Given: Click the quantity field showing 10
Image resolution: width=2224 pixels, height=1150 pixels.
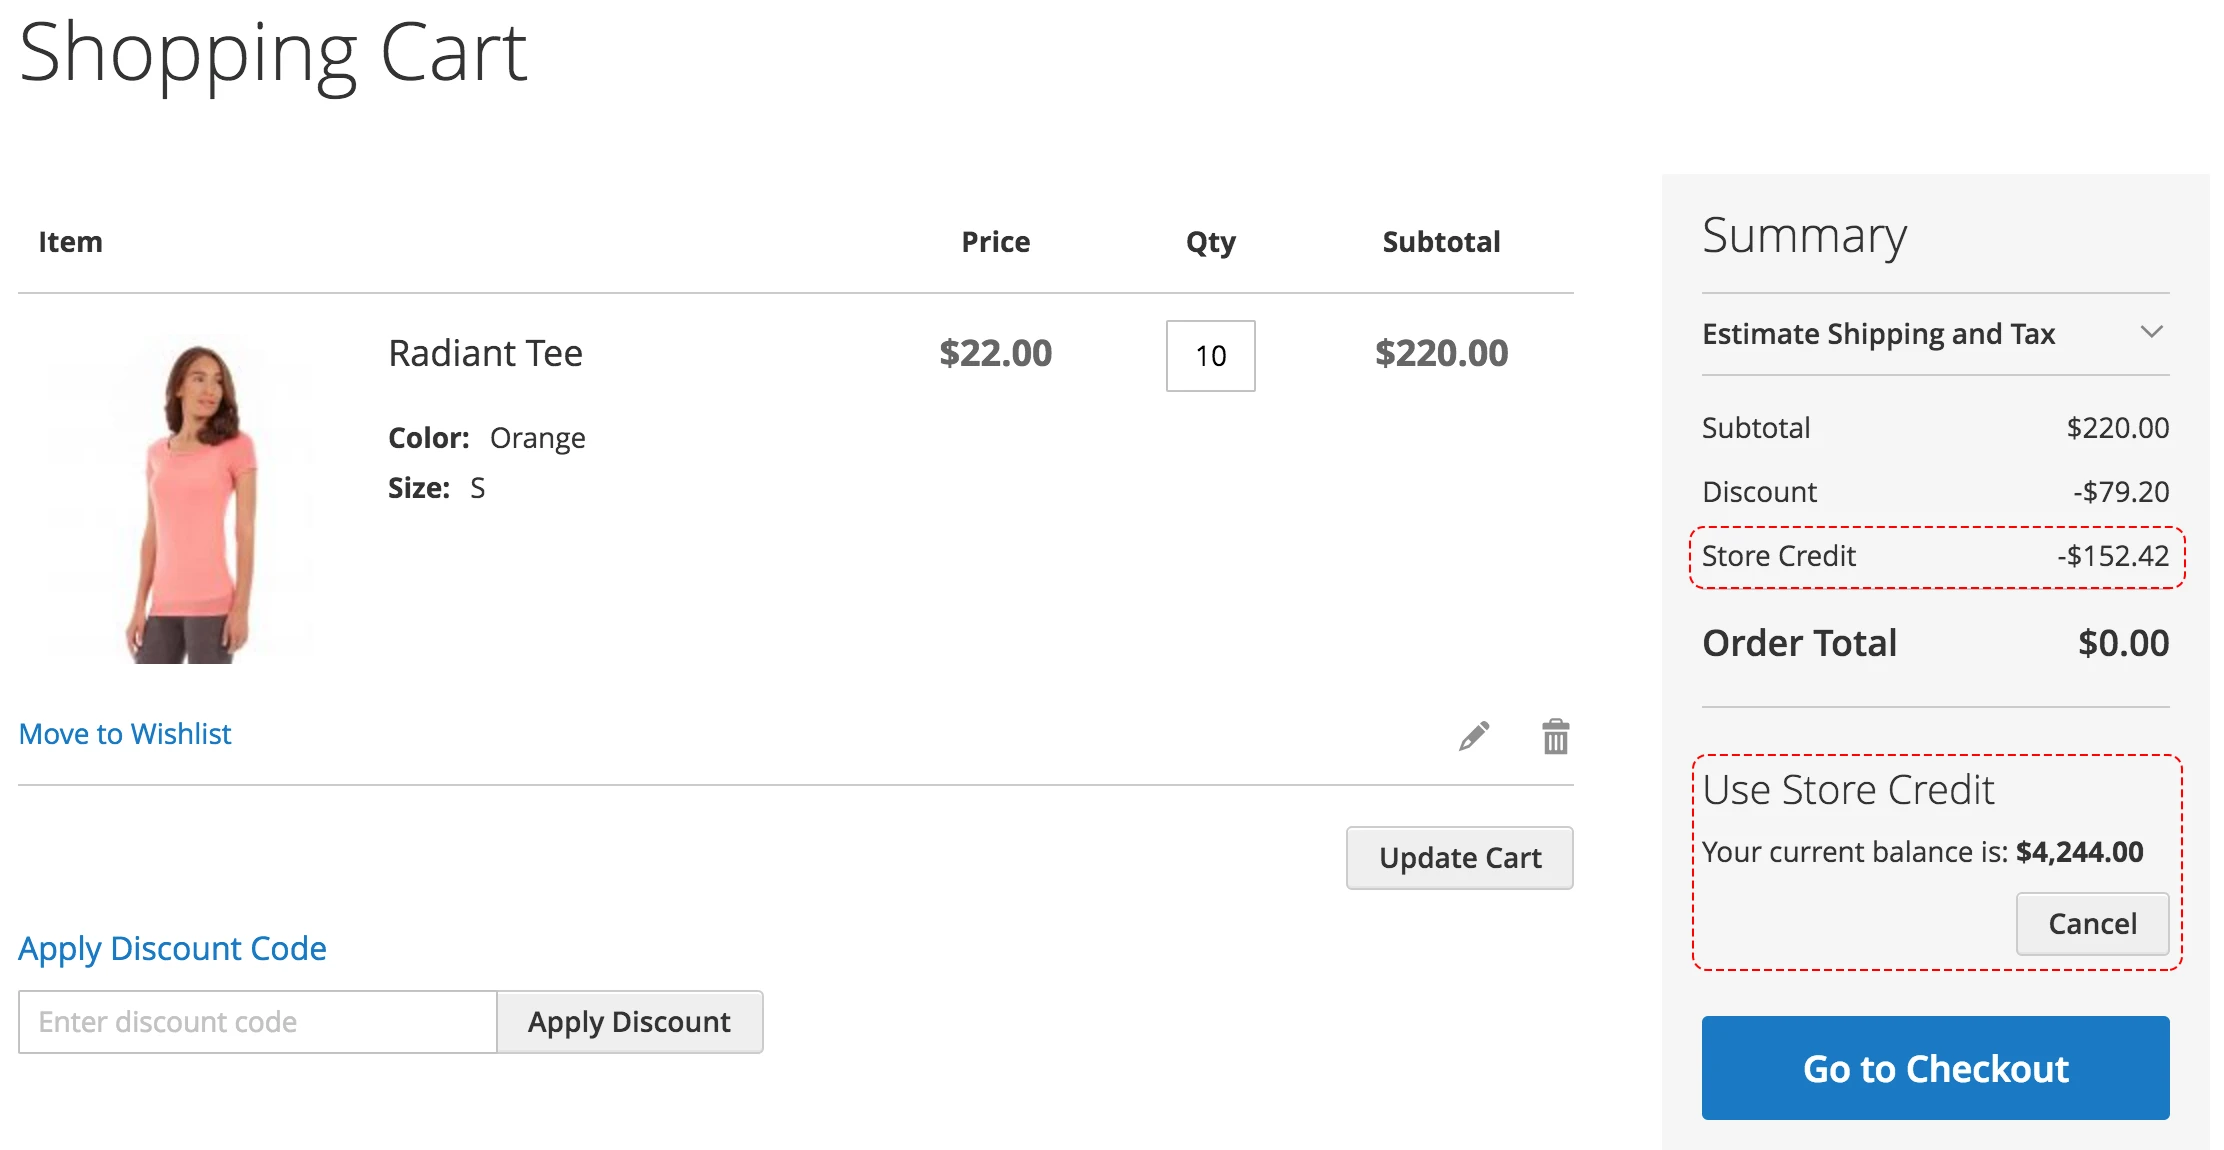Looking at the screenshot, I should pyautogui.click(x=1209, y=356).
